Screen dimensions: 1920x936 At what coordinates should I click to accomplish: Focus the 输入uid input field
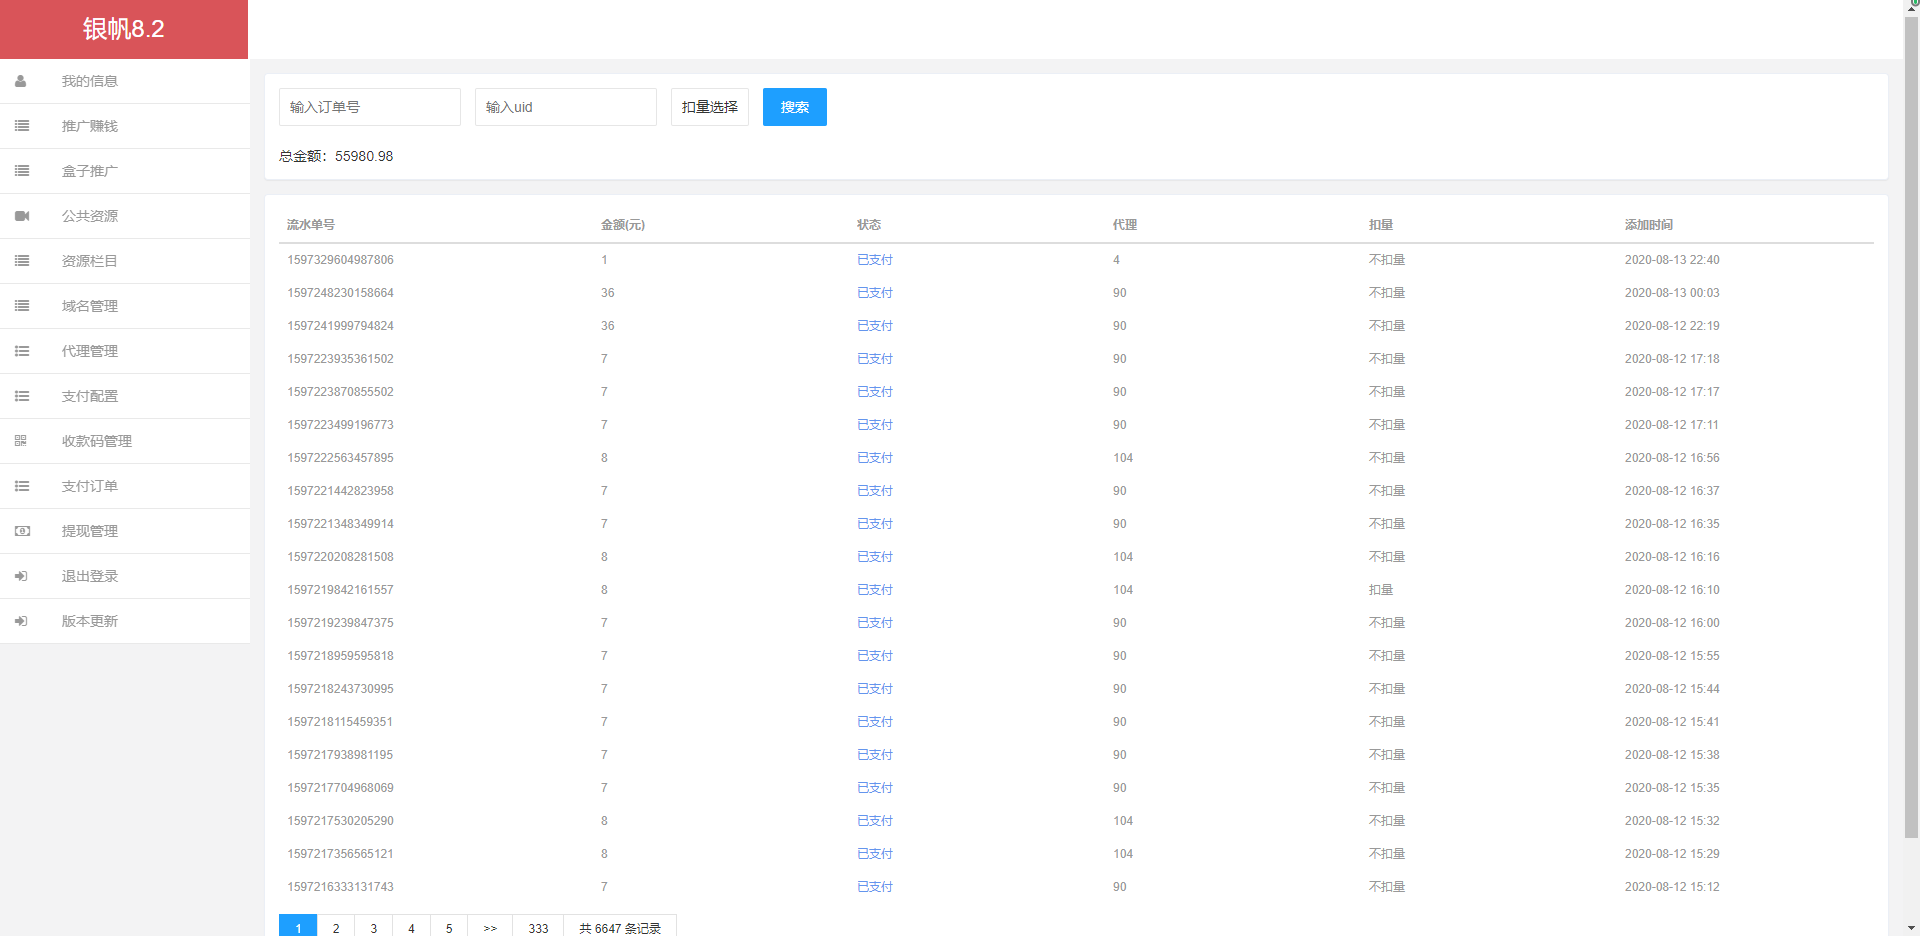(x=565, y=107)
